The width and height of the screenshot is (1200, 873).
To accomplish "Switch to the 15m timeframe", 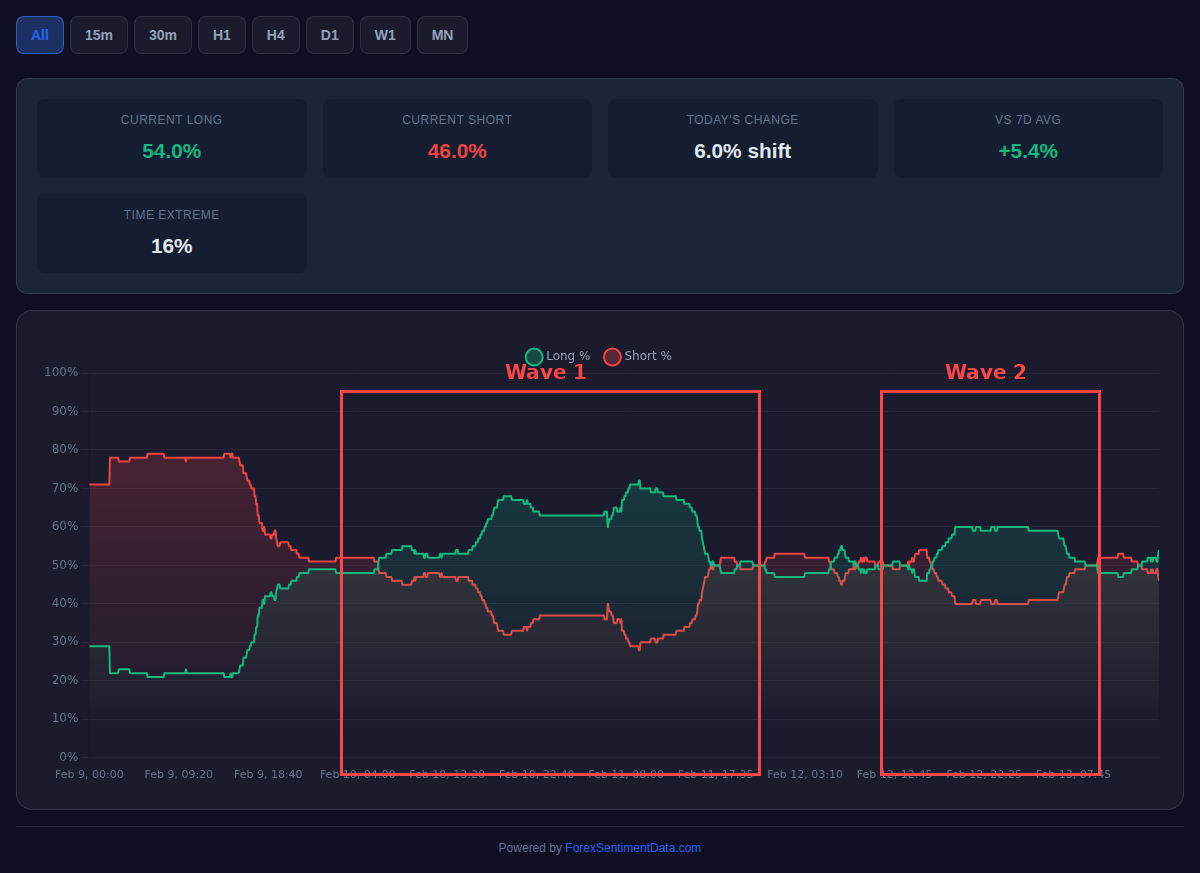I will [x=98, y=34].
